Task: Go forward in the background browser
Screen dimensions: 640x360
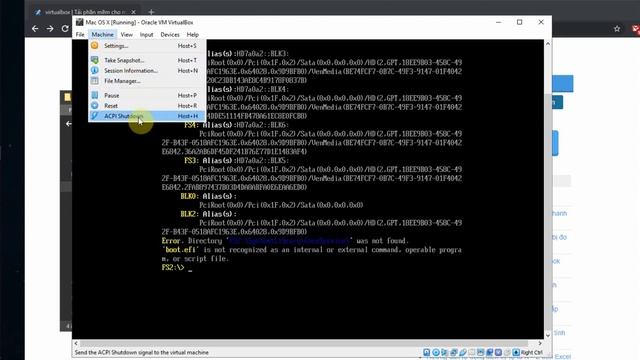Action: 50,29
